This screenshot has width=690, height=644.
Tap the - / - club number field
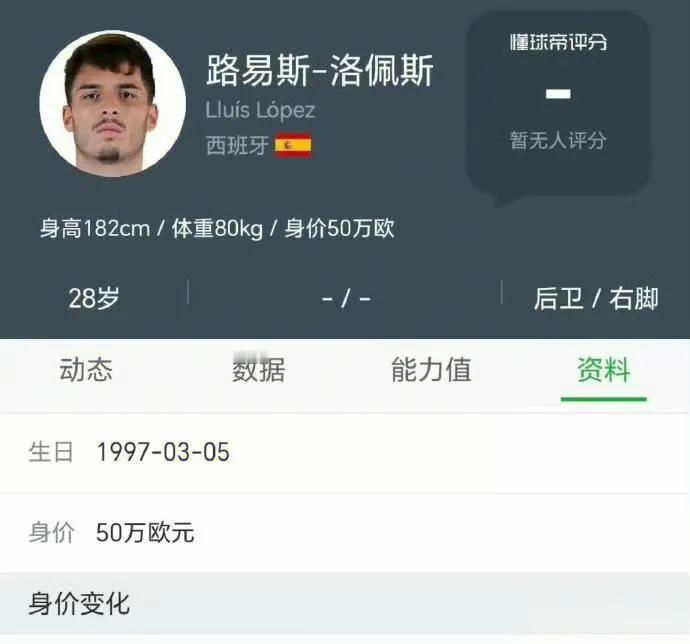coord(346,299)
